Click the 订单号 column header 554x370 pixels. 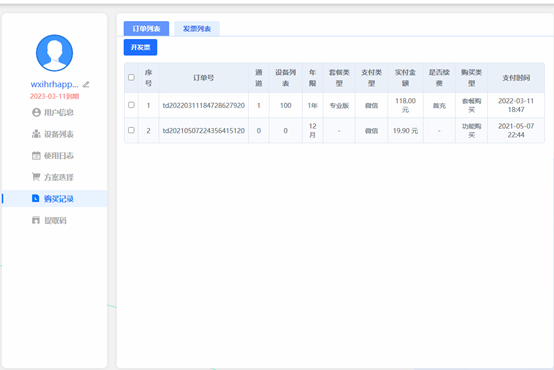coord(204,78)
